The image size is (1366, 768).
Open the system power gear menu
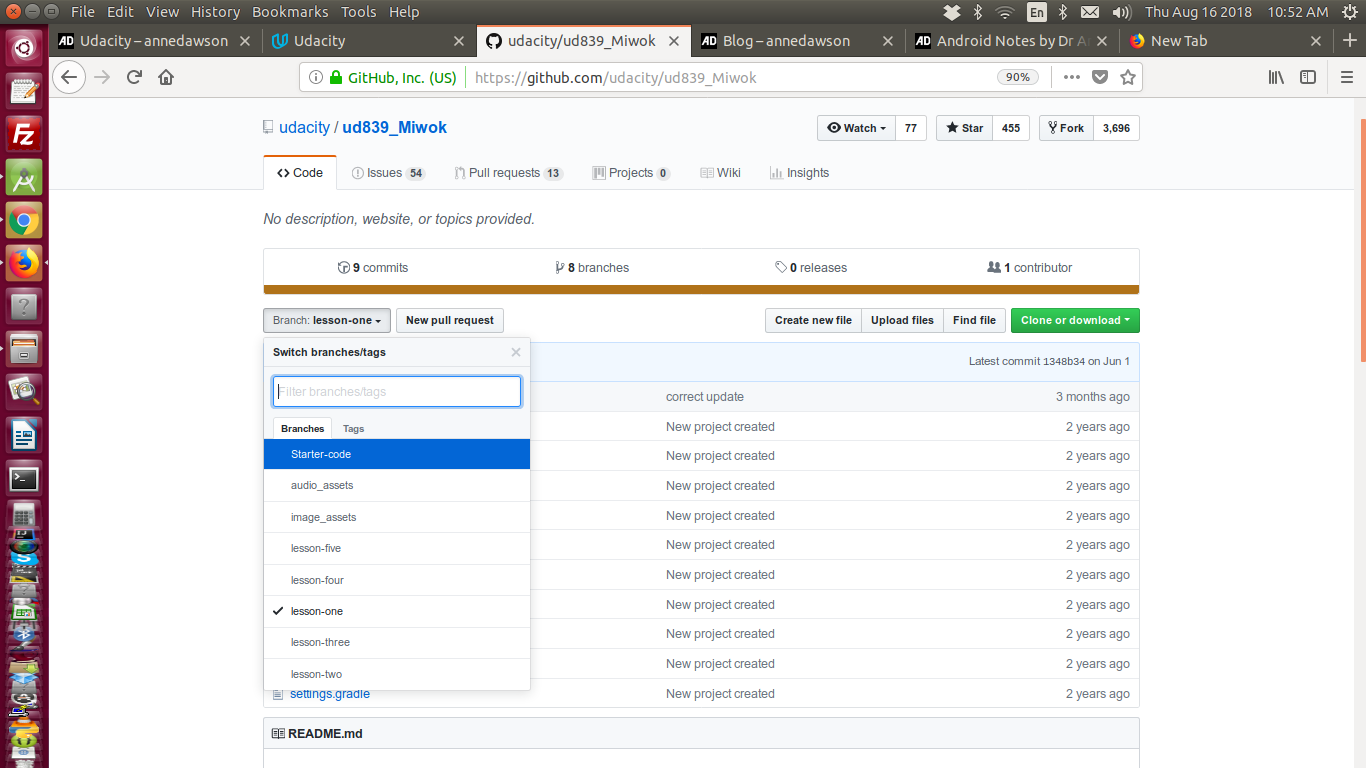(1348, 12)
